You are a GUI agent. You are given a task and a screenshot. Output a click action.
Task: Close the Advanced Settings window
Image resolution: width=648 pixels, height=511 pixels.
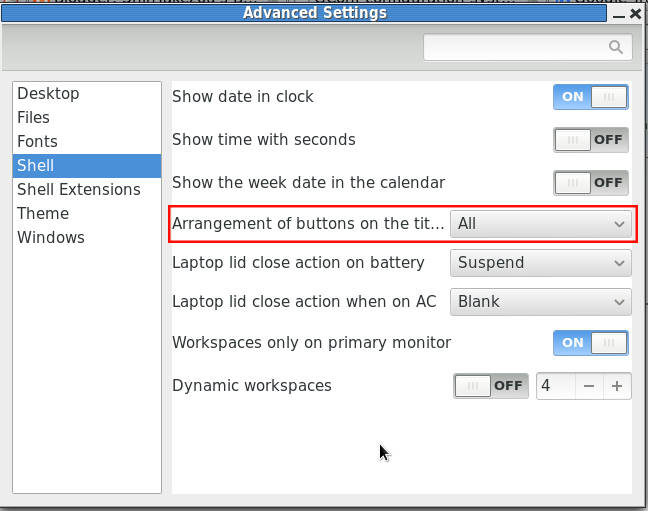tap(636, 13)
